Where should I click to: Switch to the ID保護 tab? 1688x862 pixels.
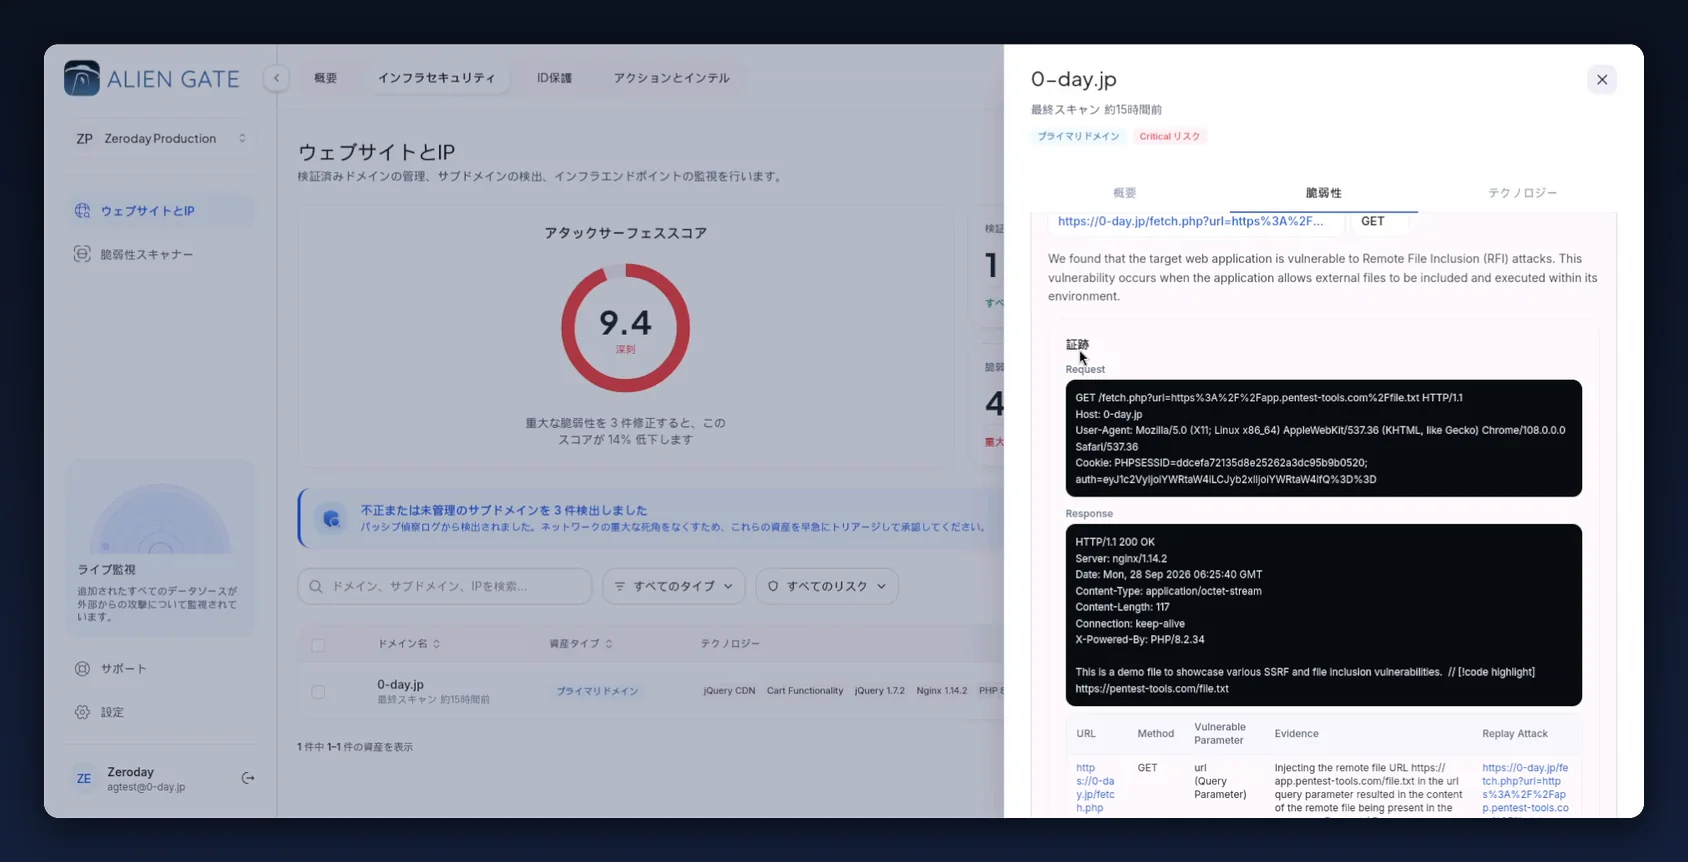(554, 78)
